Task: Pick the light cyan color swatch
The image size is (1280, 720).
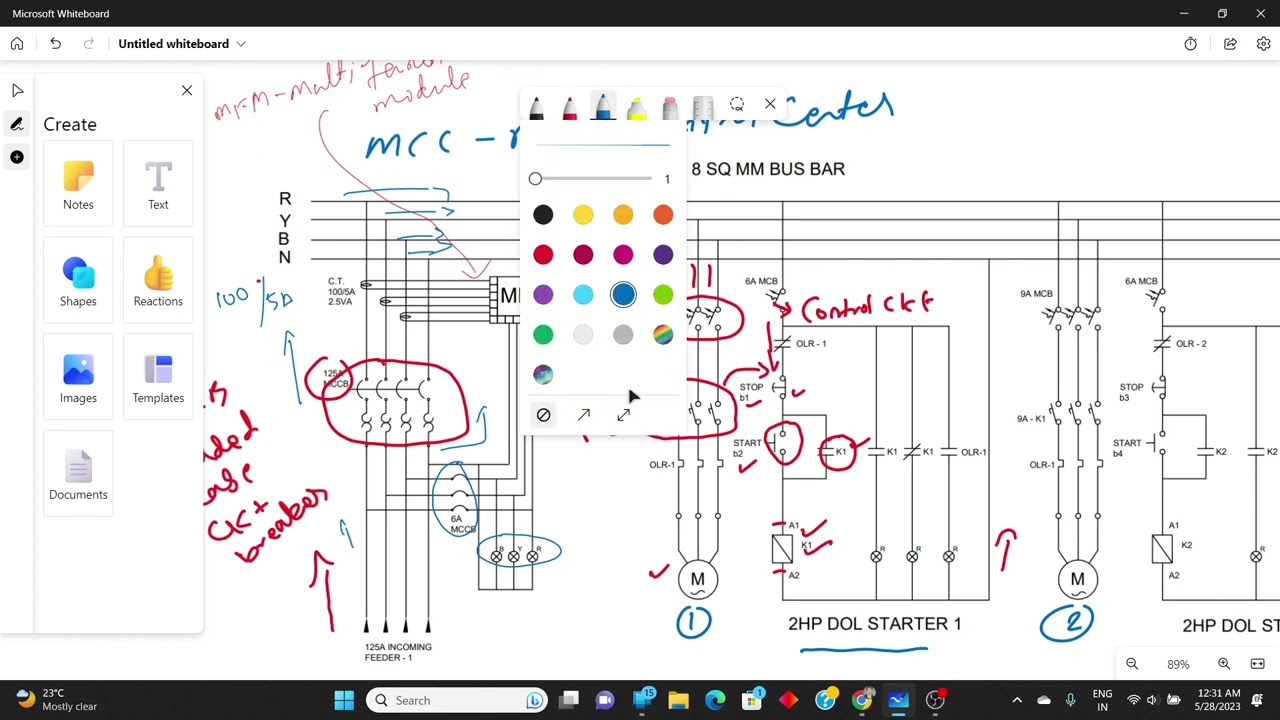Action: (583, 295)
